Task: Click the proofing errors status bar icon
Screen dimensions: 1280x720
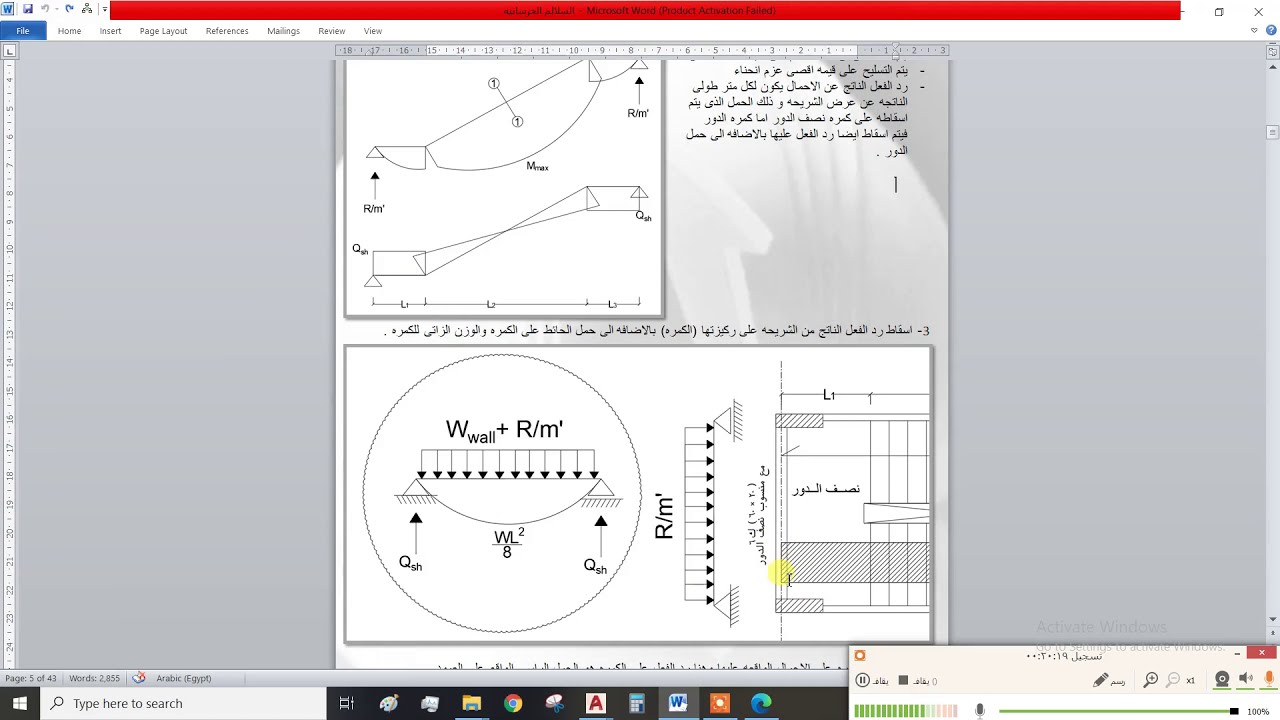Action: coord(139,678)
